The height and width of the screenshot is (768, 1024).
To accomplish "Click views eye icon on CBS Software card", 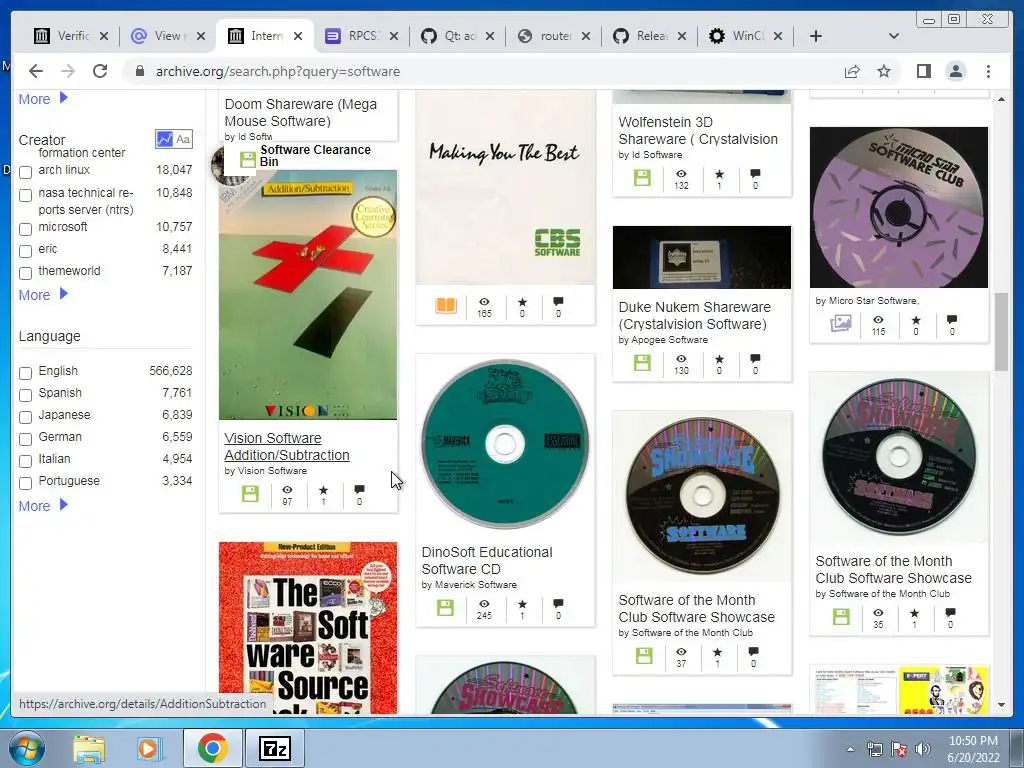I will pyautogui.click(x=484, y=302).
